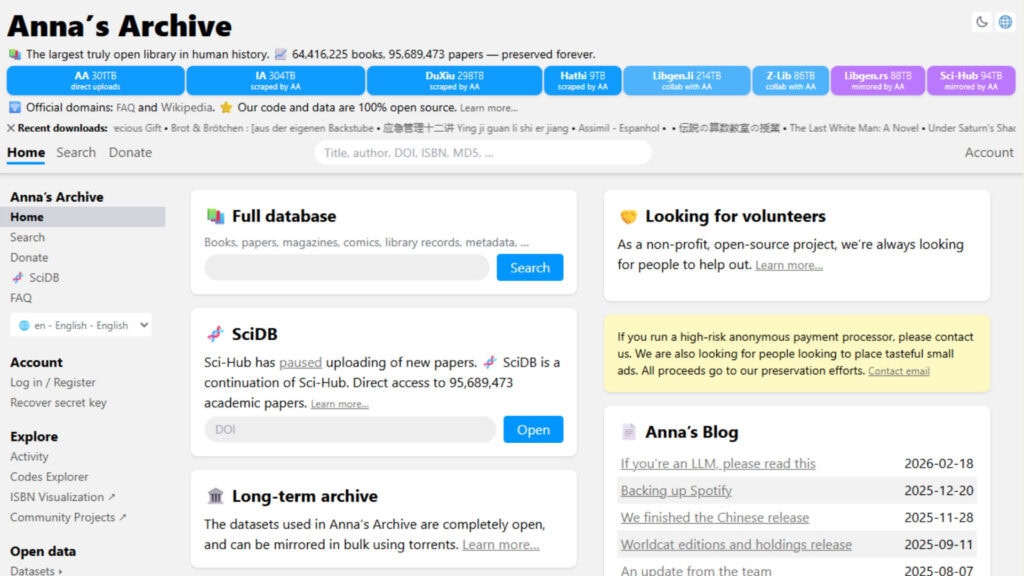Open FAQ from the left sidebar
This screenshot has height=576, width=1024.
click(x=21, y=298)
